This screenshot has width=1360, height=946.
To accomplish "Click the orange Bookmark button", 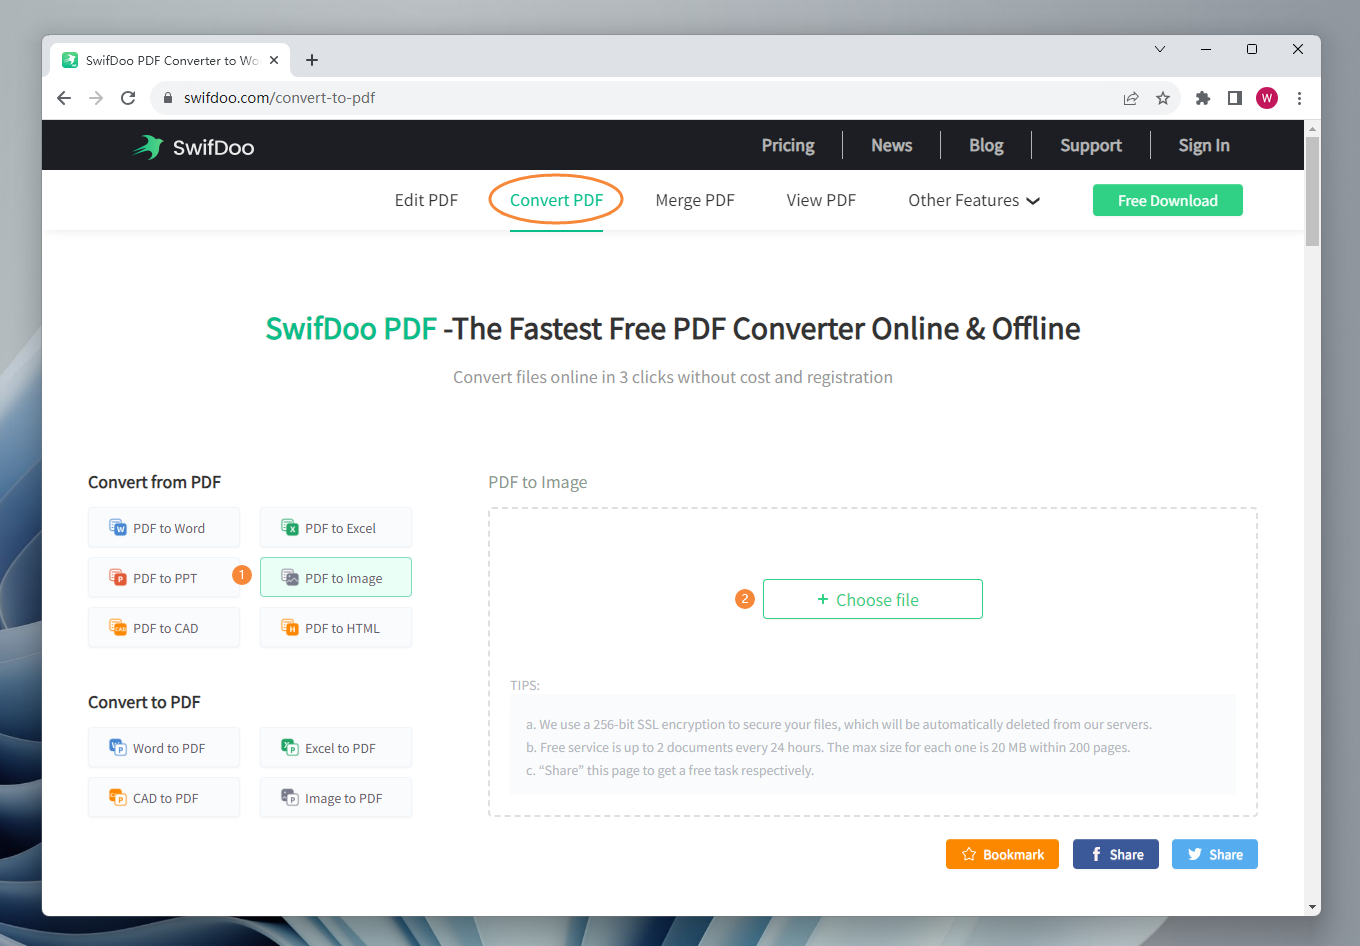I will coord(1002,854).
